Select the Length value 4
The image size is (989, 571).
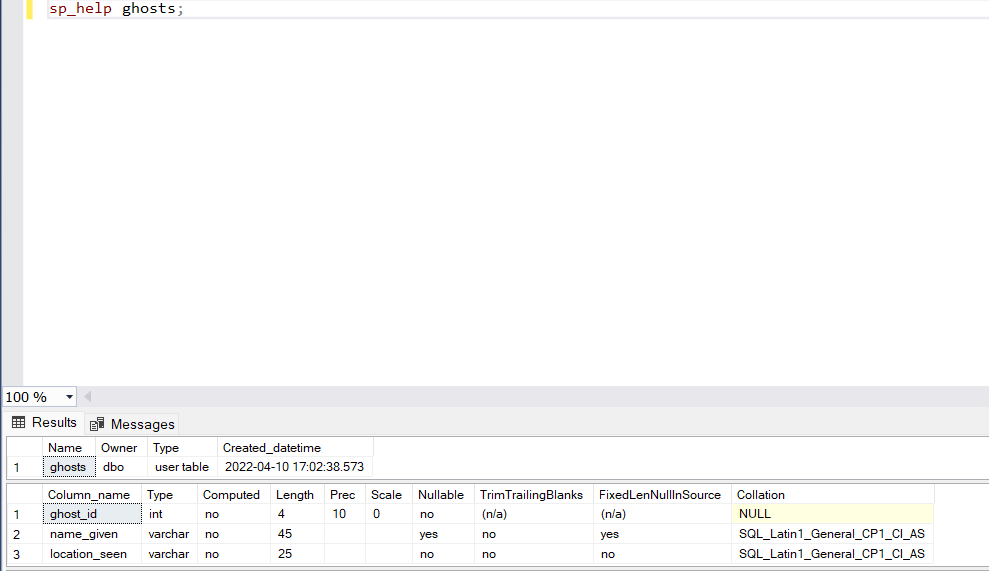tap(297, 514)
